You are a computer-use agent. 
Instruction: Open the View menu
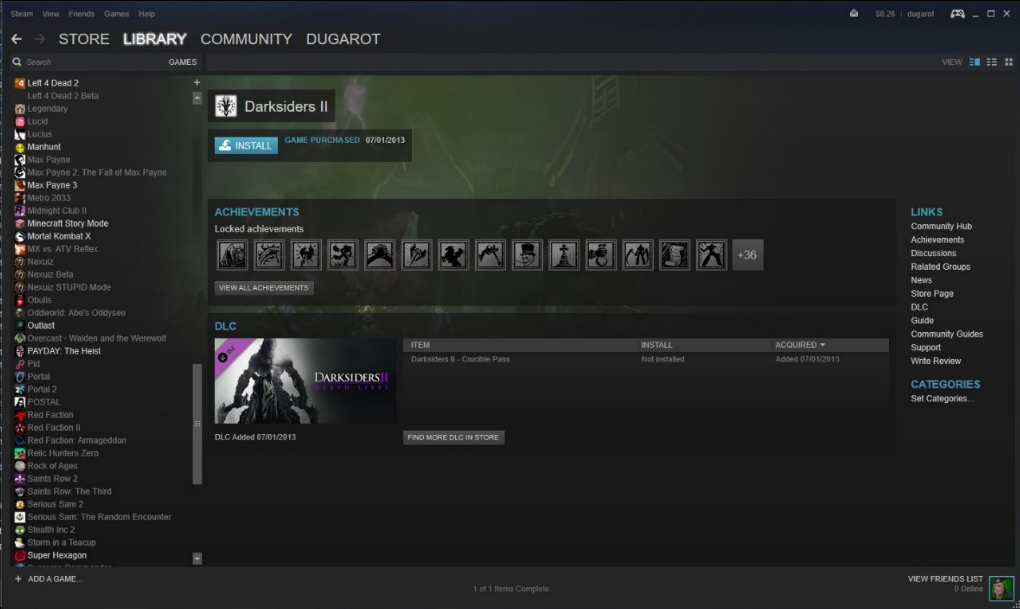click(x=51, y=14)
